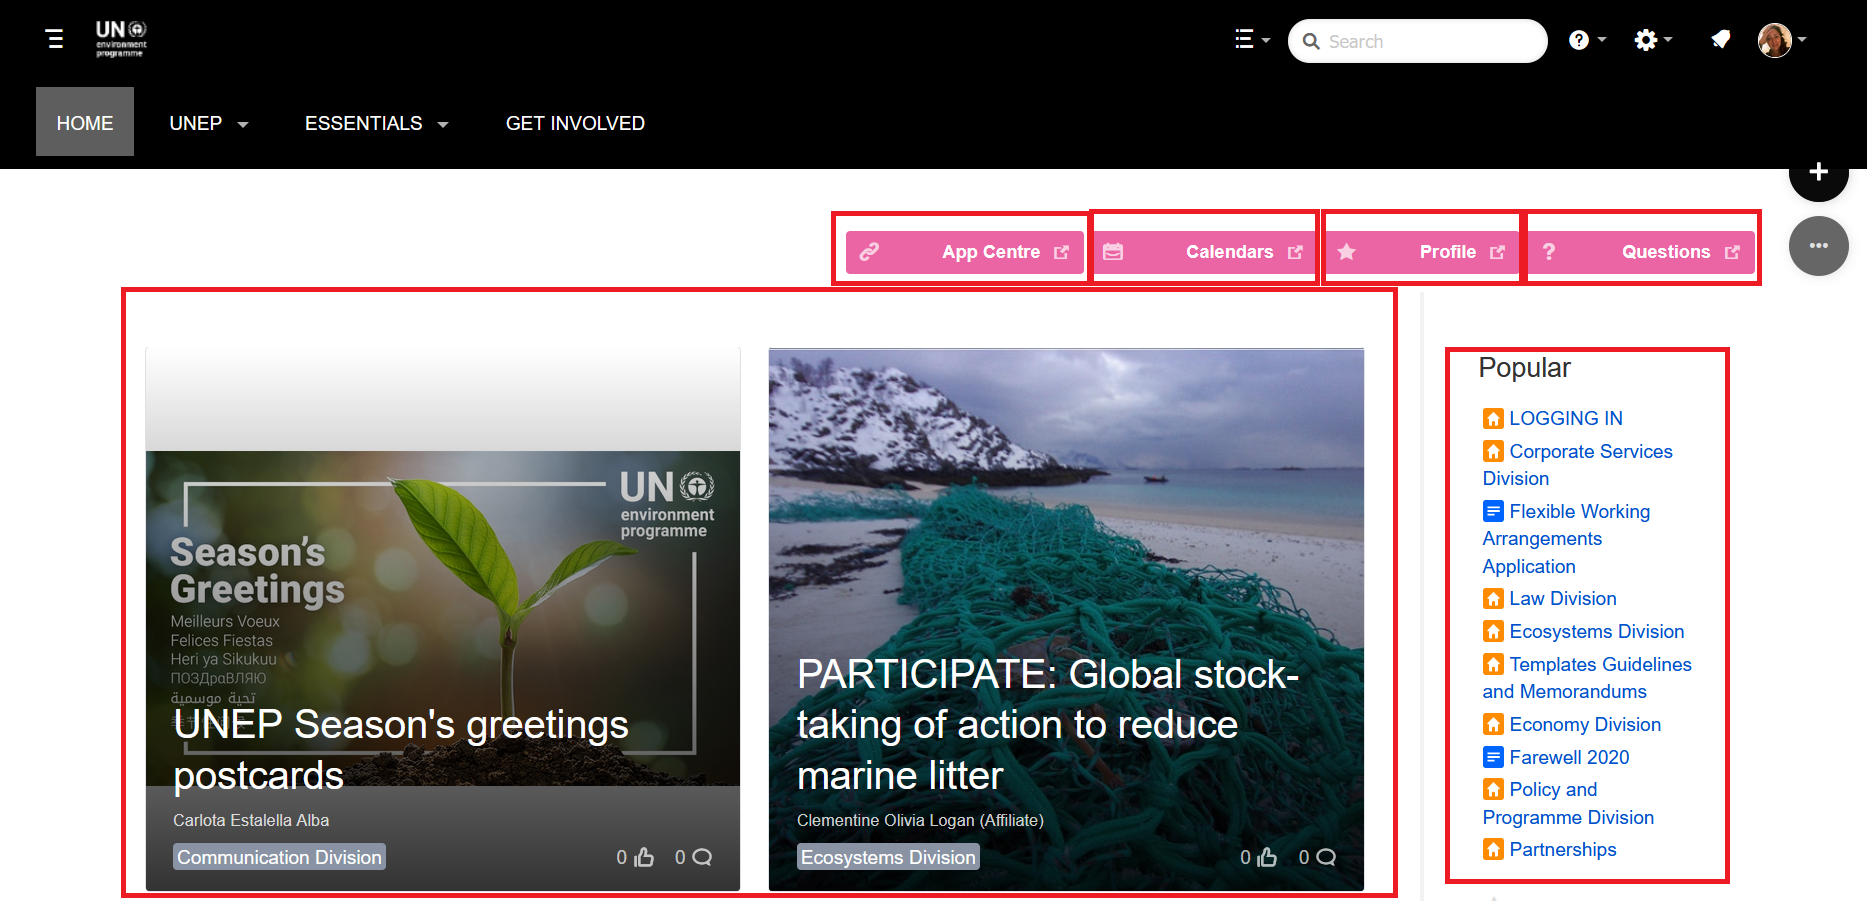
Task: Click the calendar icon on Calendars button
Action: pyautogui.click(x=1113, y=252)
